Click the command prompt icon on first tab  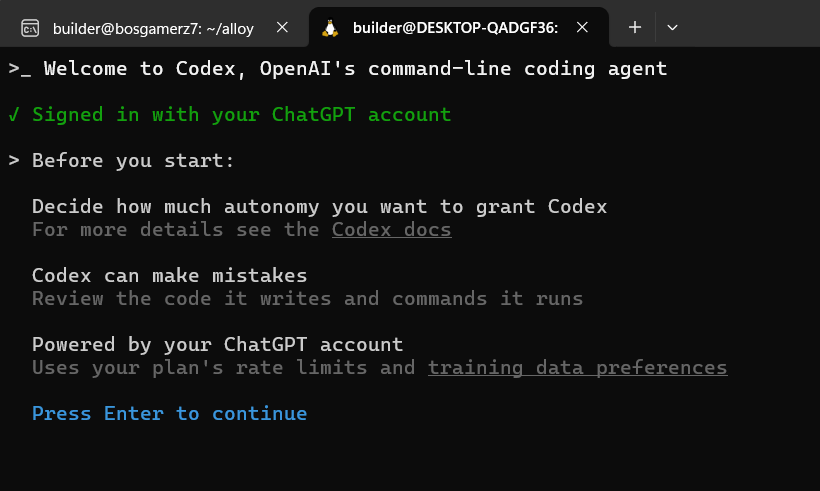click(x=30, y=28)
